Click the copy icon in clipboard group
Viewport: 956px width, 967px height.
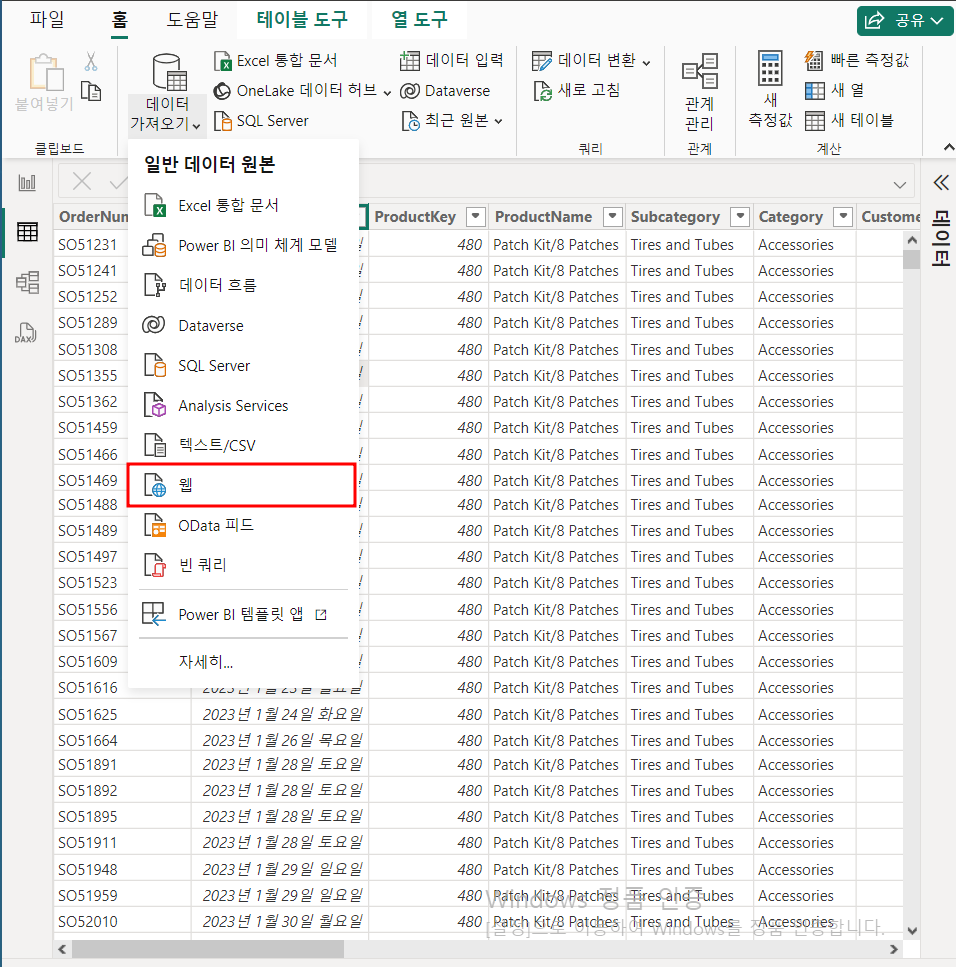[x=91, y=91]
